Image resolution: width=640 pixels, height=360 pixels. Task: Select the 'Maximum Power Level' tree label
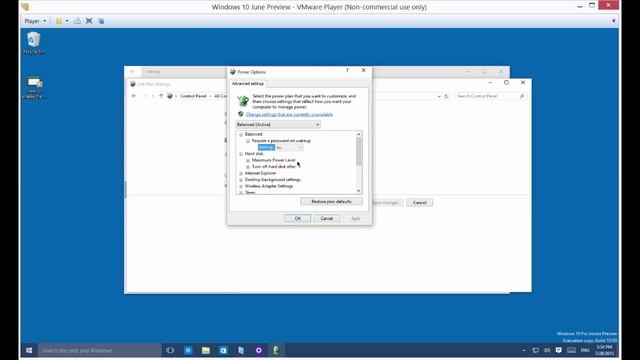(273, 160)
